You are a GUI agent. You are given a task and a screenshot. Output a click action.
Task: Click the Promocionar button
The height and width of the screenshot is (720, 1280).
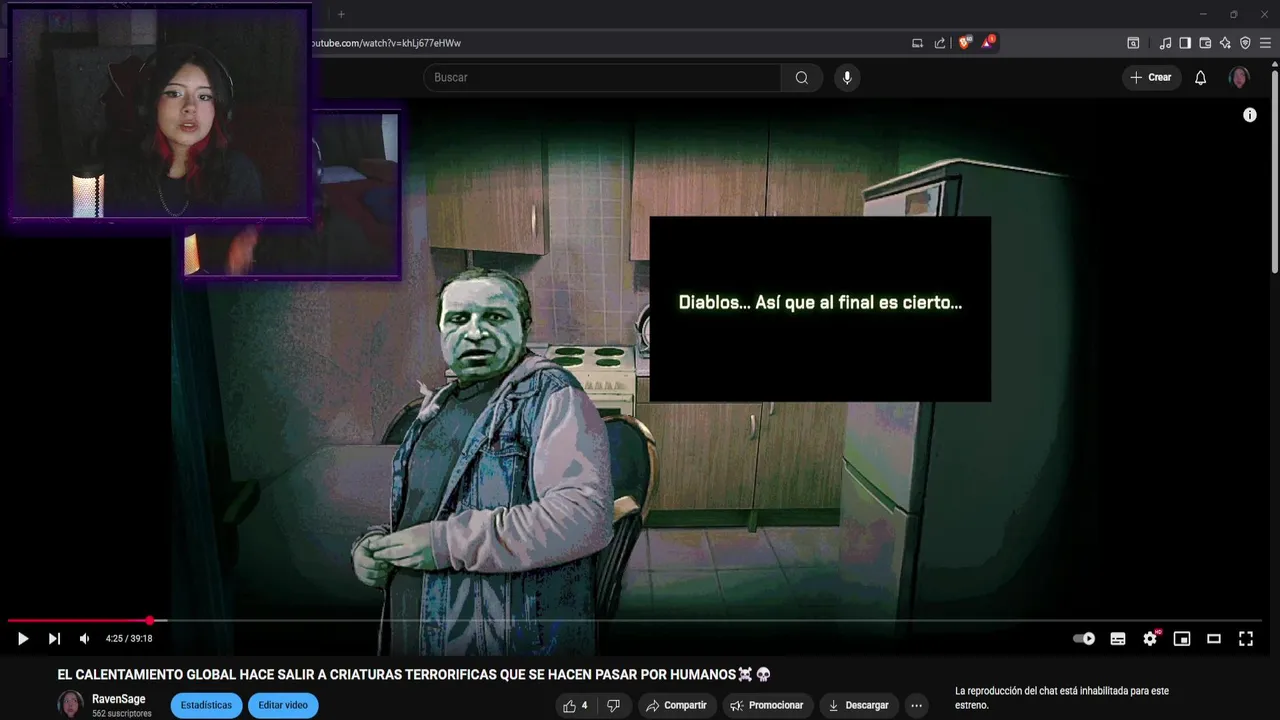tap(767, 706)
